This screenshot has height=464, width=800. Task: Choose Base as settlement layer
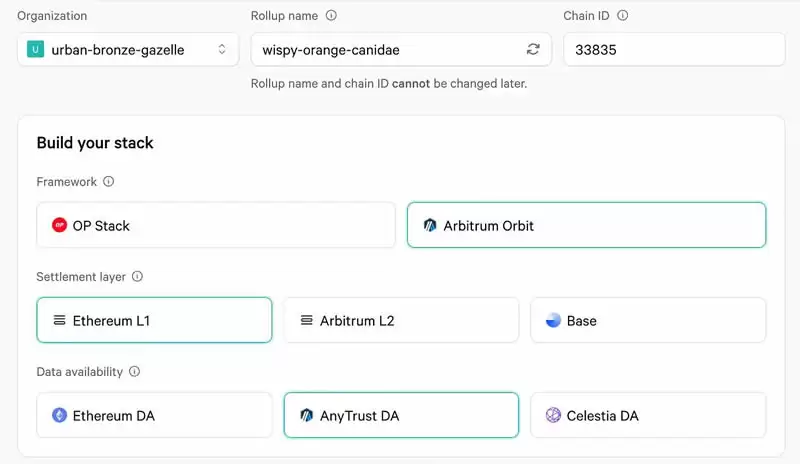click(647, 321)
